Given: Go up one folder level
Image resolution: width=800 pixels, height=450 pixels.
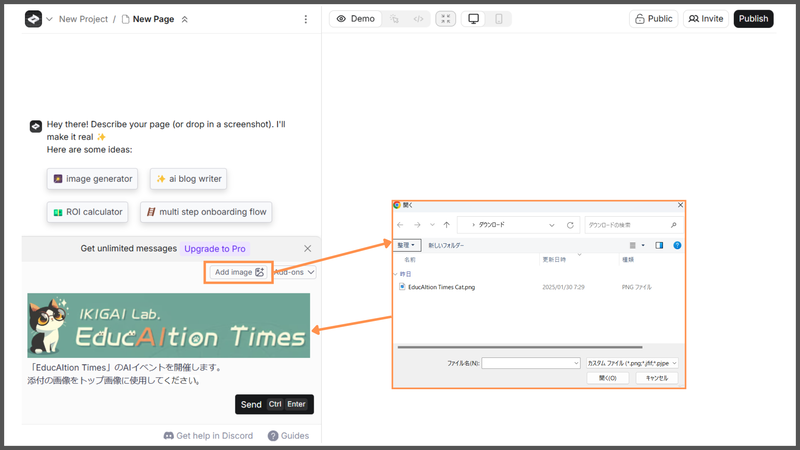Looking at the screenshot, I should click(447, 225).
